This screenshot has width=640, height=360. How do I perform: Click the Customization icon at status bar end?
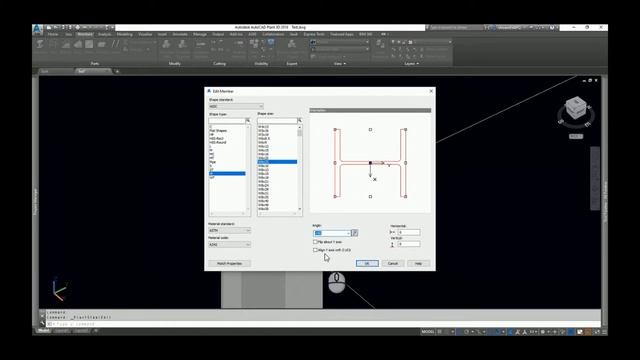point(604,332)
